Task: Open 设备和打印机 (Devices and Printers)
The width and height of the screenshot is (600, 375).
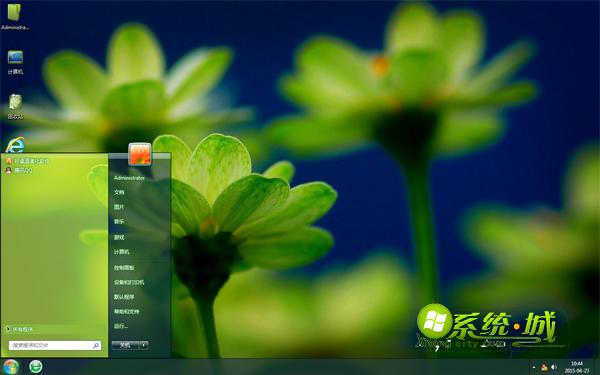Action: pyautogui.click(x=129, y=282)
